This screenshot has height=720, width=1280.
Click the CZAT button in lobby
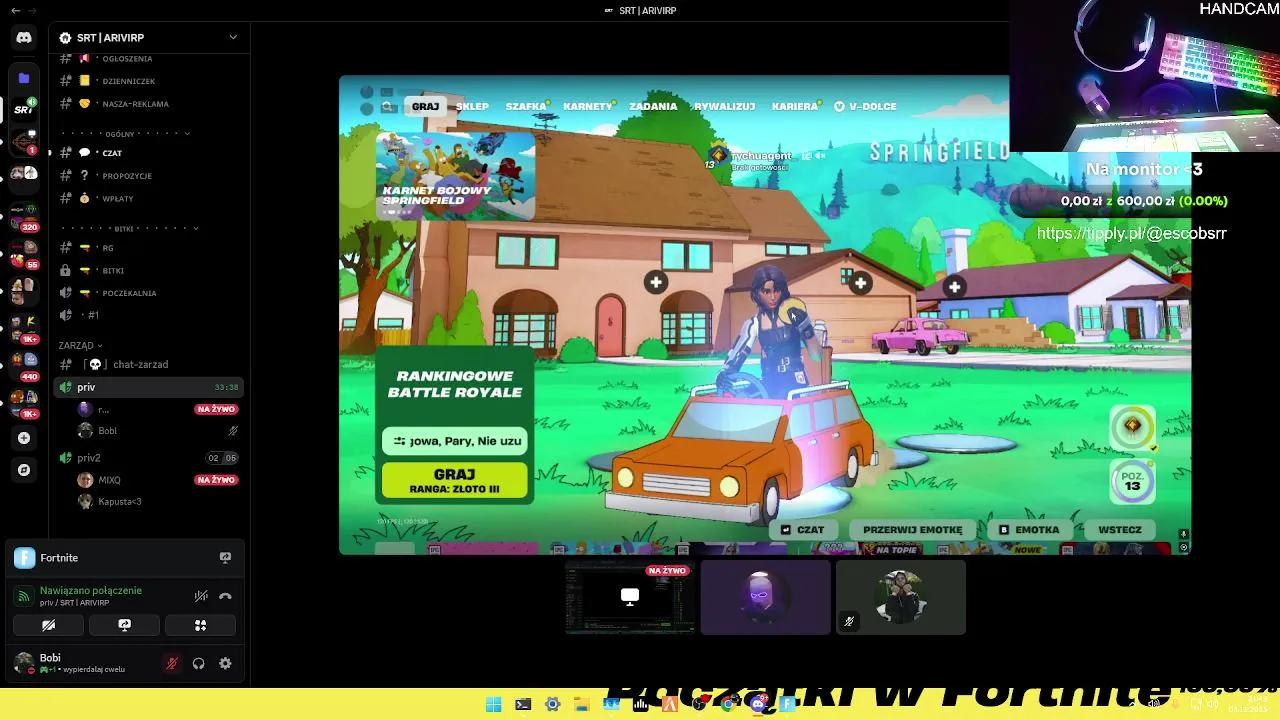pos(804,530)
